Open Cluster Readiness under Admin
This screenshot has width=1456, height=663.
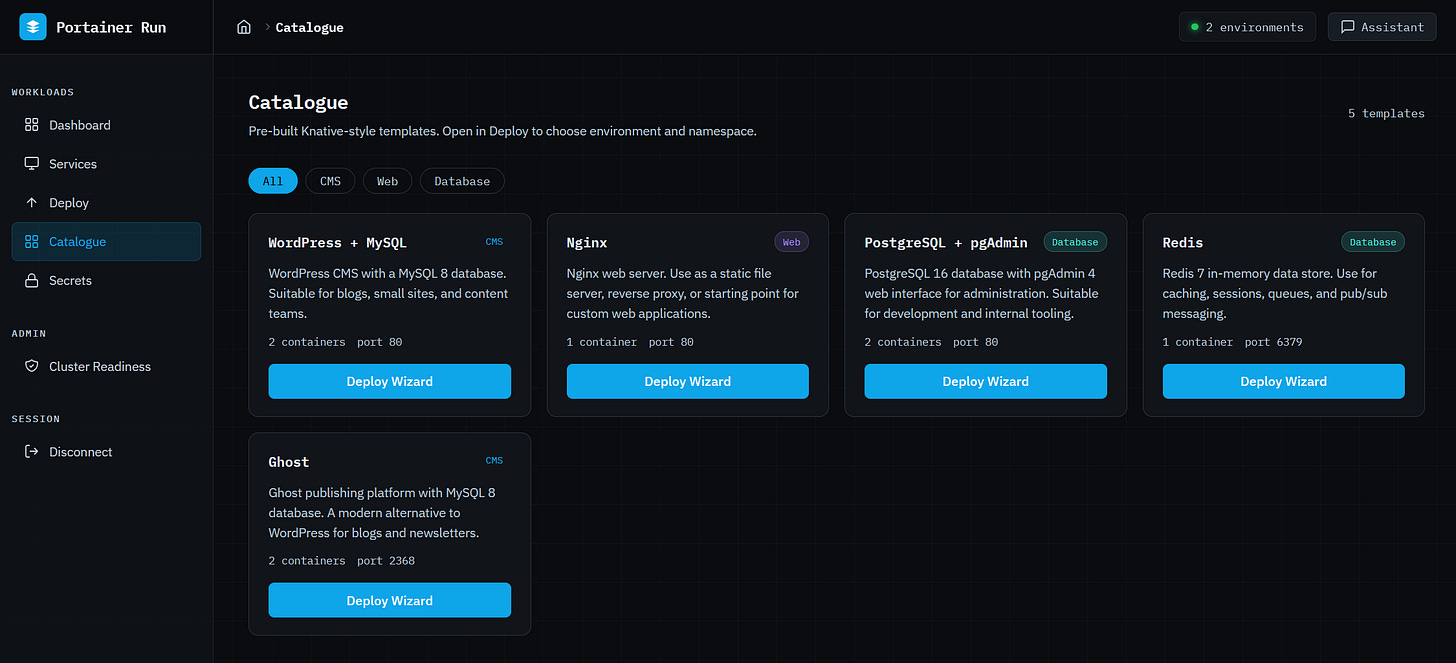coord(106,367)
